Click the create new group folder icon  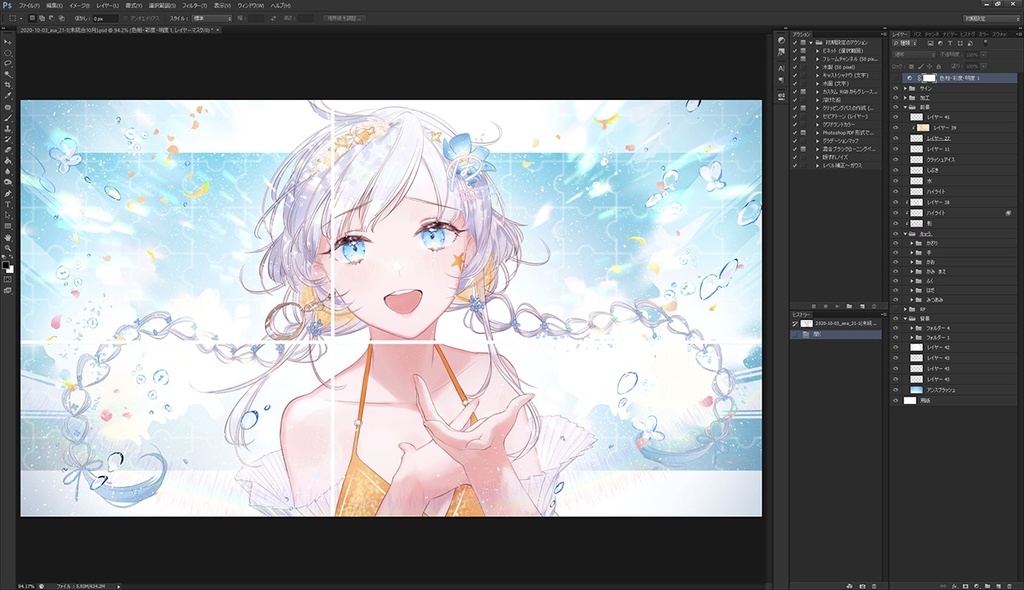pyautogui.click(x=988, y=586)
